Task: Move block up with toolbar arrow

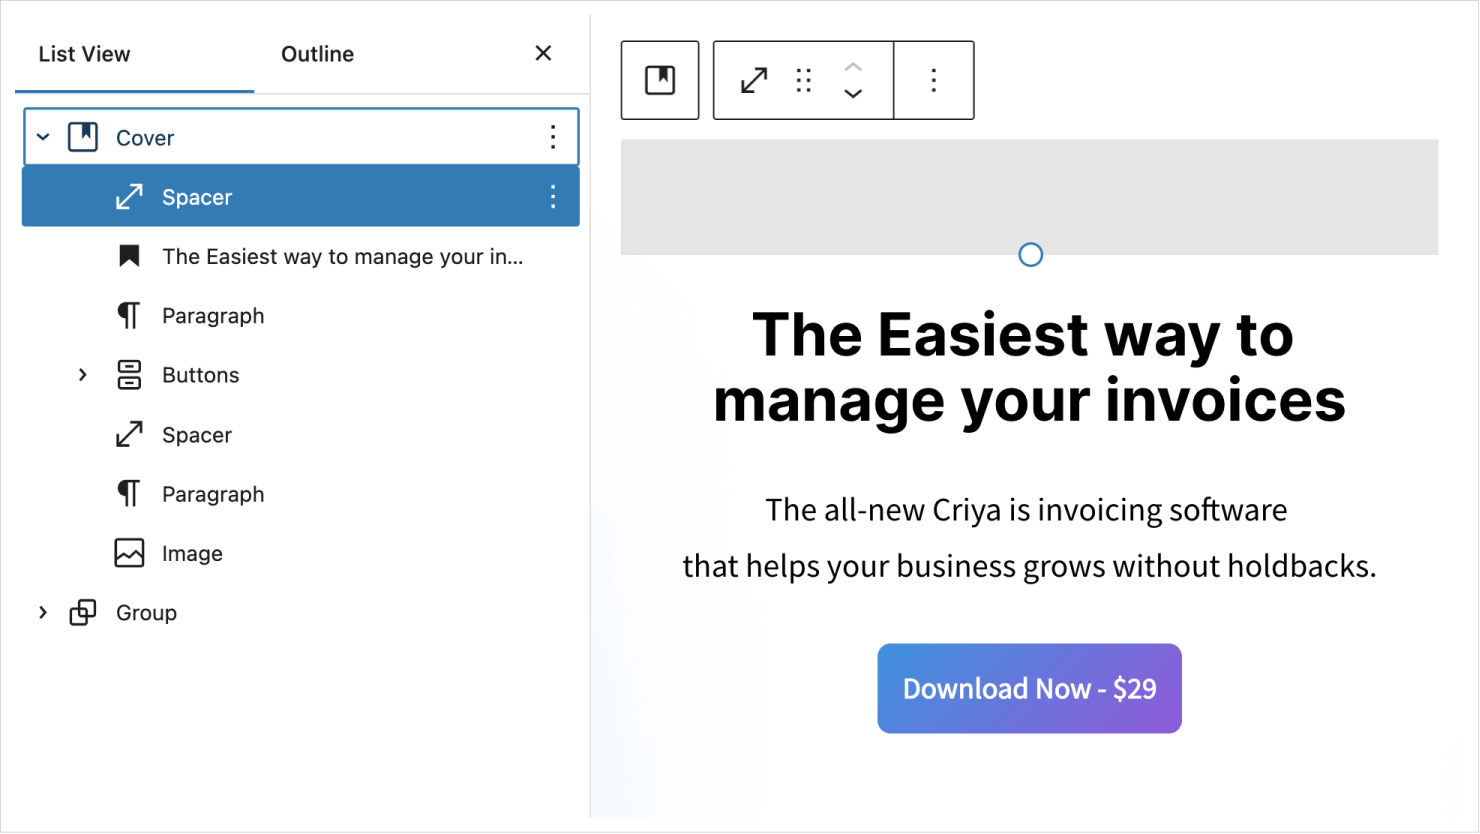Action: (x=853, y=67)
